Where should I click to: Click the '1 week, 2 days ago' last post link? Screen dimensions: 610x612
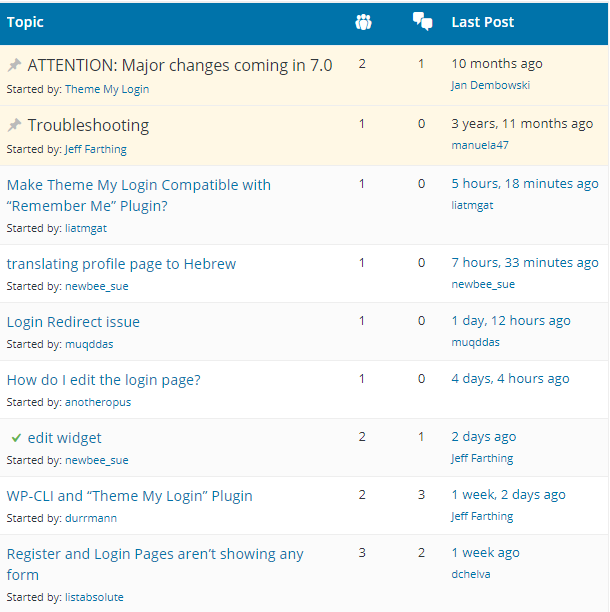(508, 495)
